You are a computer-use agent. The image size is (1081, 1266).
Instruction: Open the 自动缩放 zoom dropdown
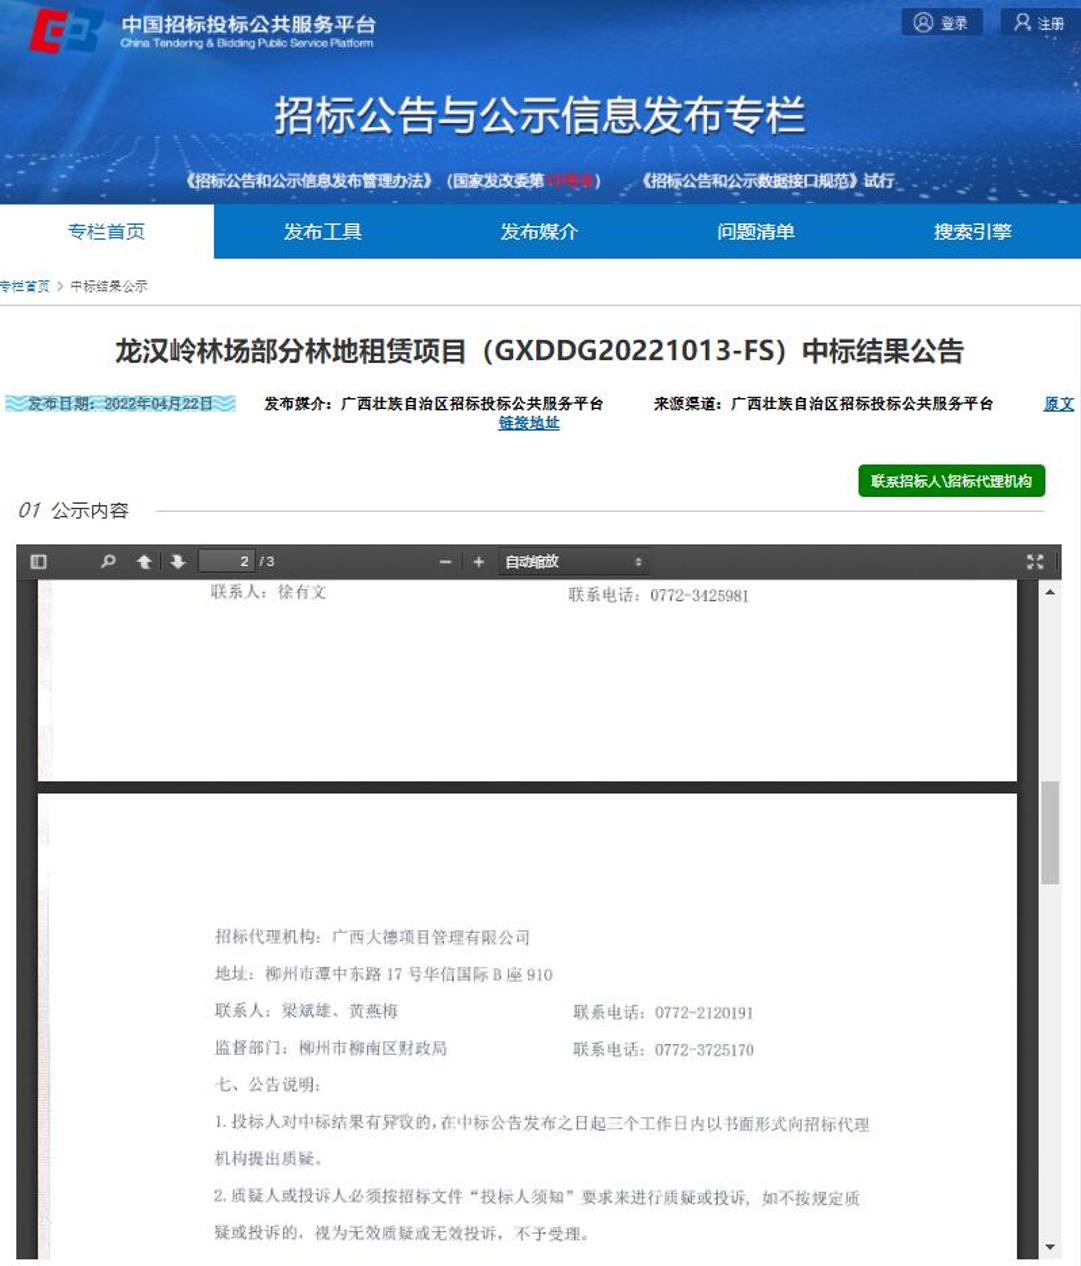pyautogui.click(x=573, y=562)
